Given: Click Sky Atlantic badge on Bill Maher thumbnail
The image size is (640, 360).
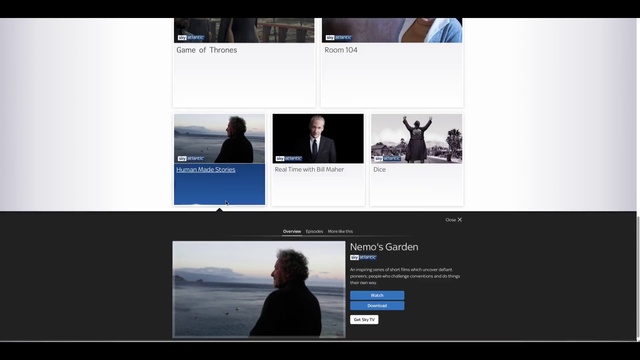Looking at the screenshot, I should (x=289, y=158).
